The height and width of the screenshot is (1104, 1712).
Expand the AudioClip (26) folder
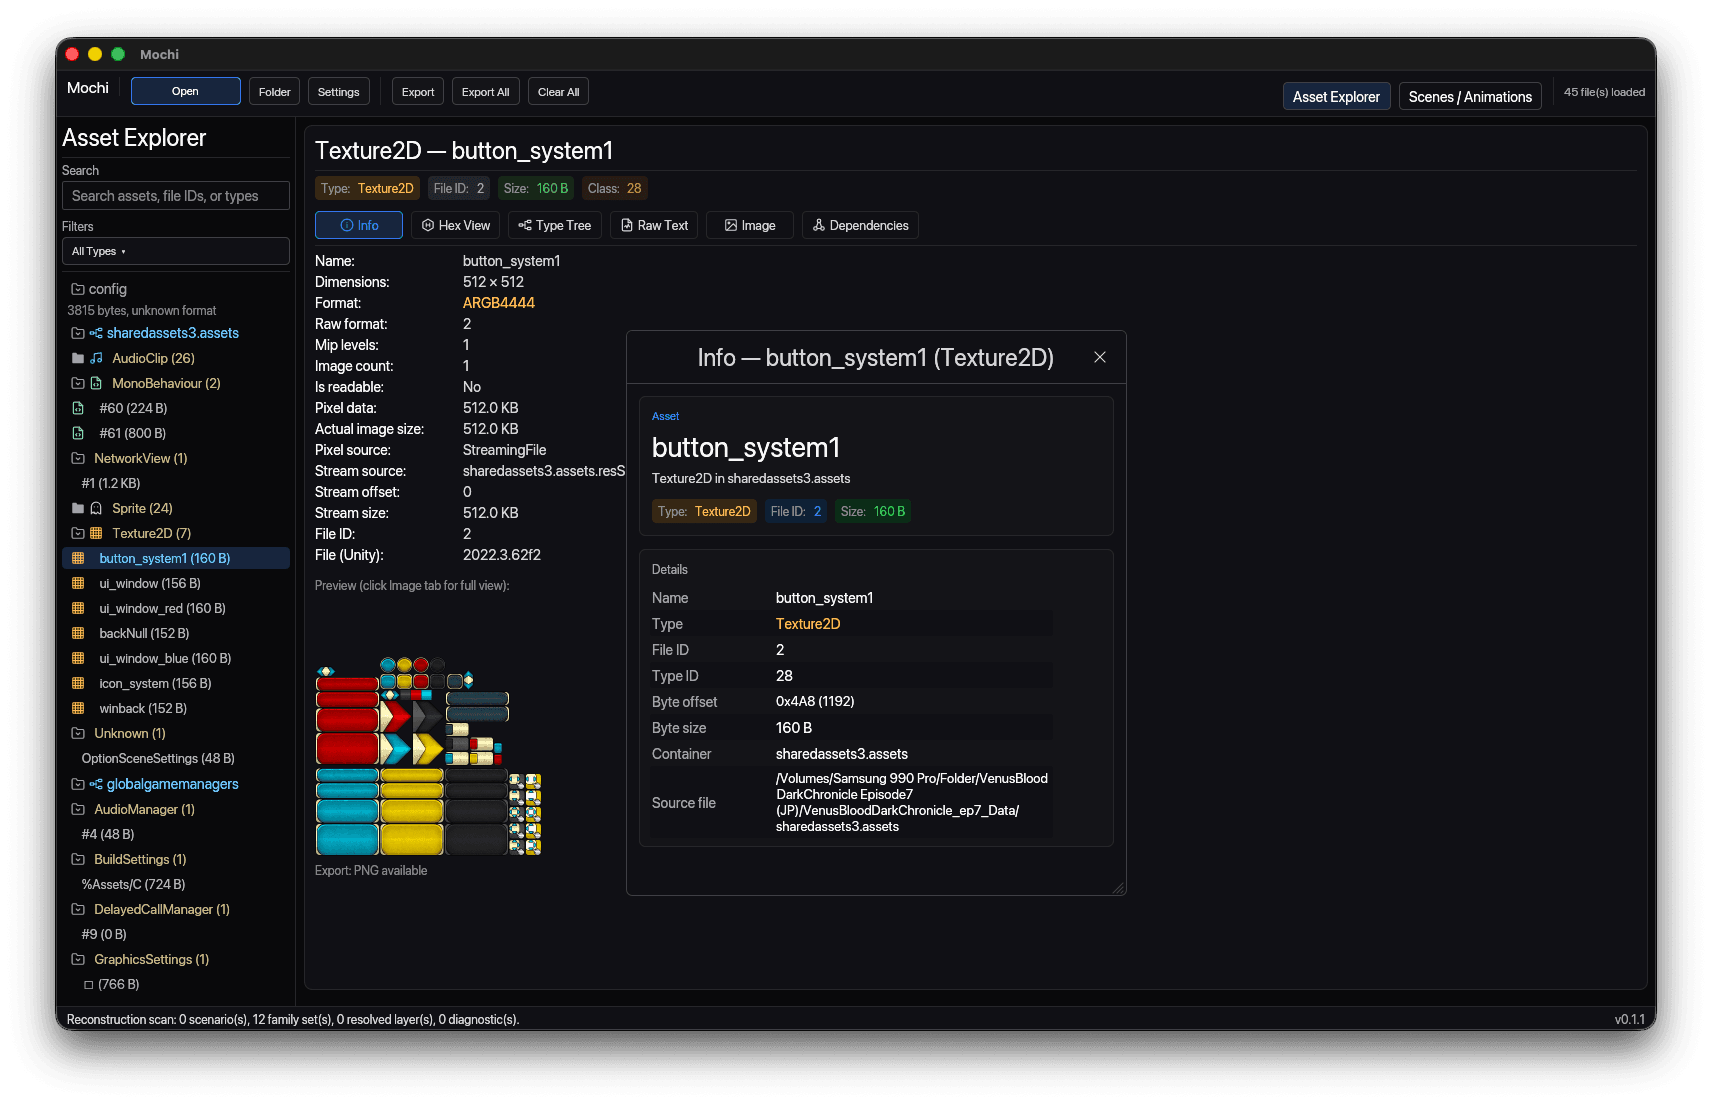(78, 358)
